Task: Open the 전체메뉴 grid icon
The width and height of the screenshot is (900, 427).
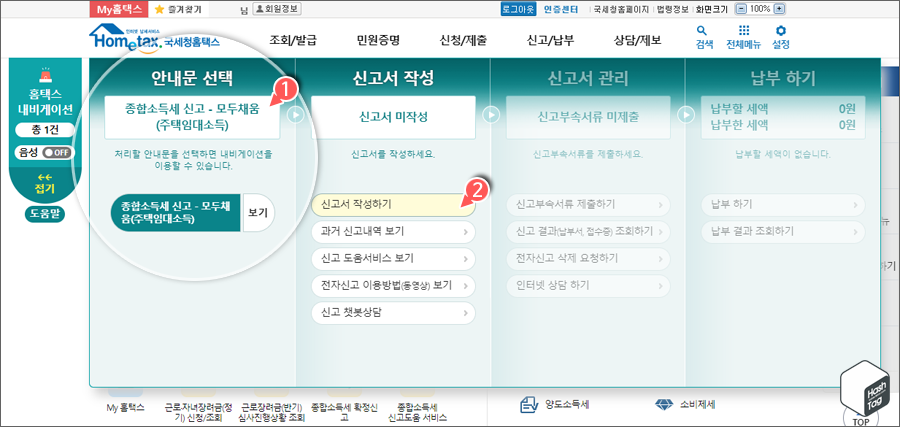Action: tap(743, 30)
